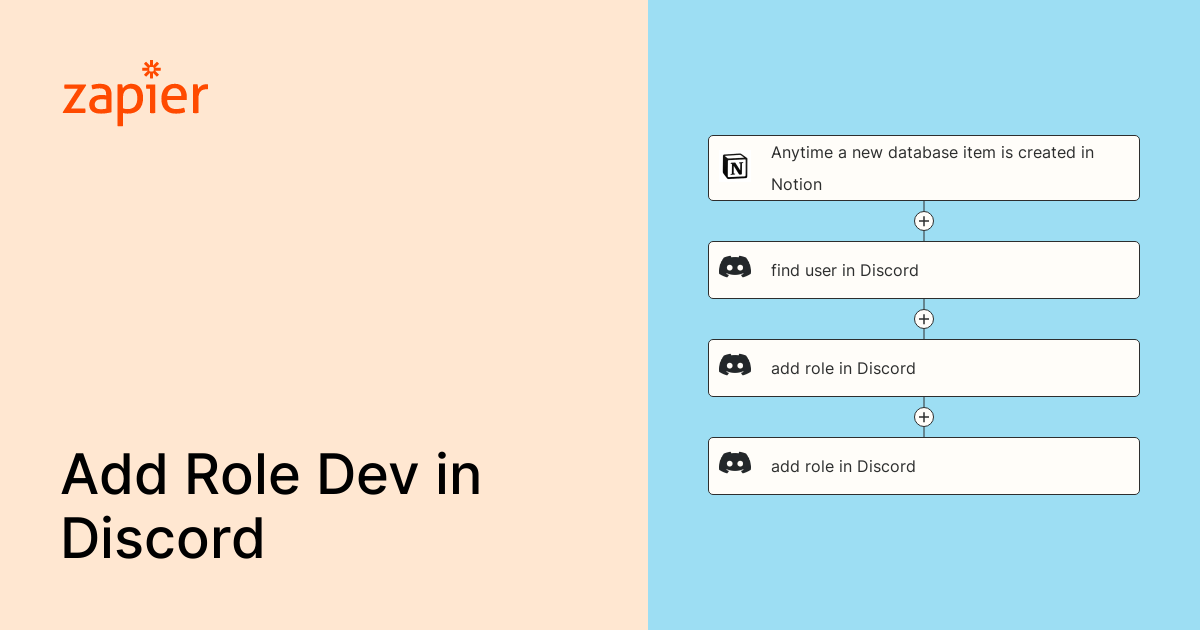Open the Zapier logo
The height and width of the screenshot is (630, 1200).
(135, 95)
